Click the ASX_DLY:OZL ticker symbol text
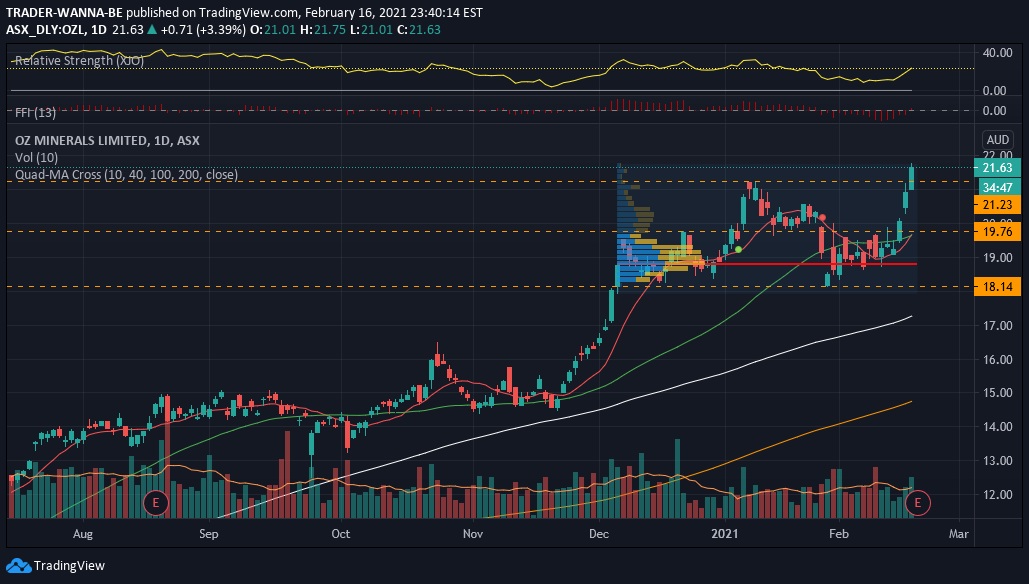1029x584 pixels. [45, 30]
